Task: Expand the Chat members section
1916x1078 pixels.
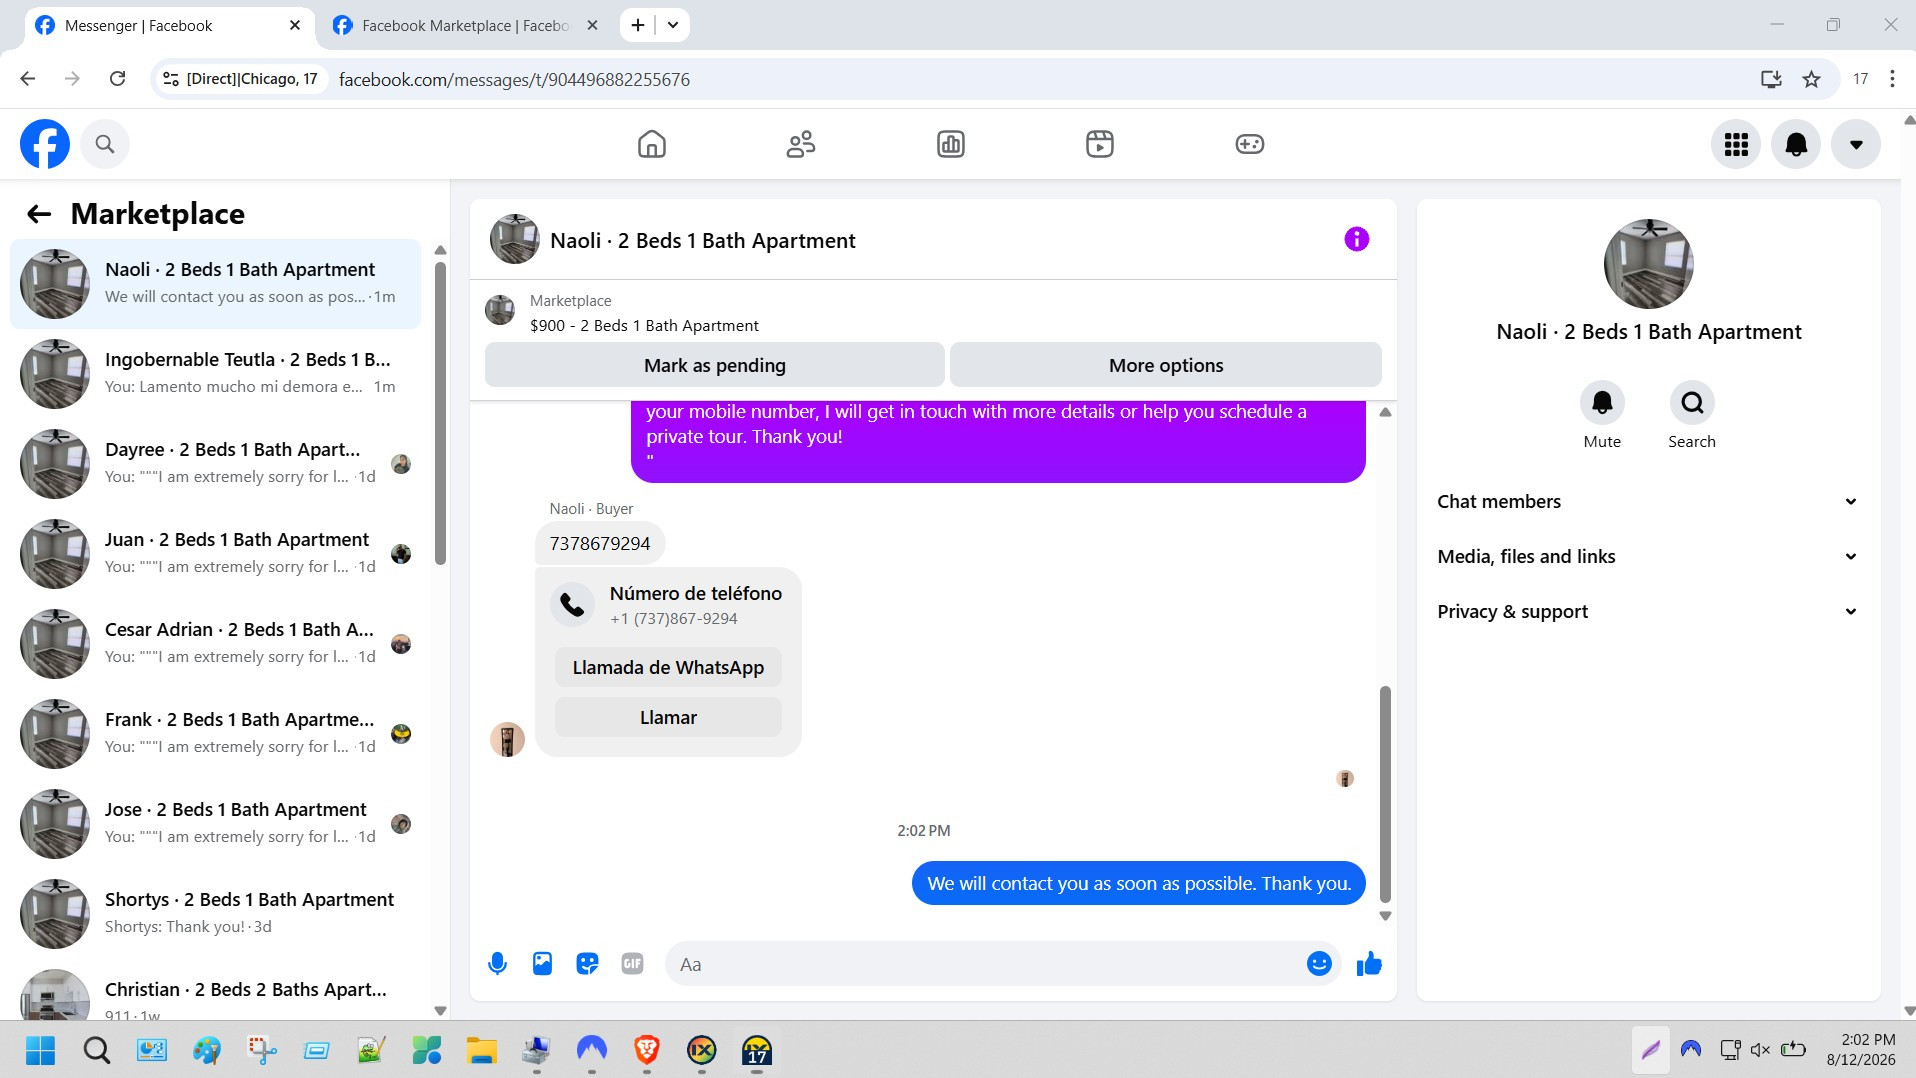Action: (1648, 502)
